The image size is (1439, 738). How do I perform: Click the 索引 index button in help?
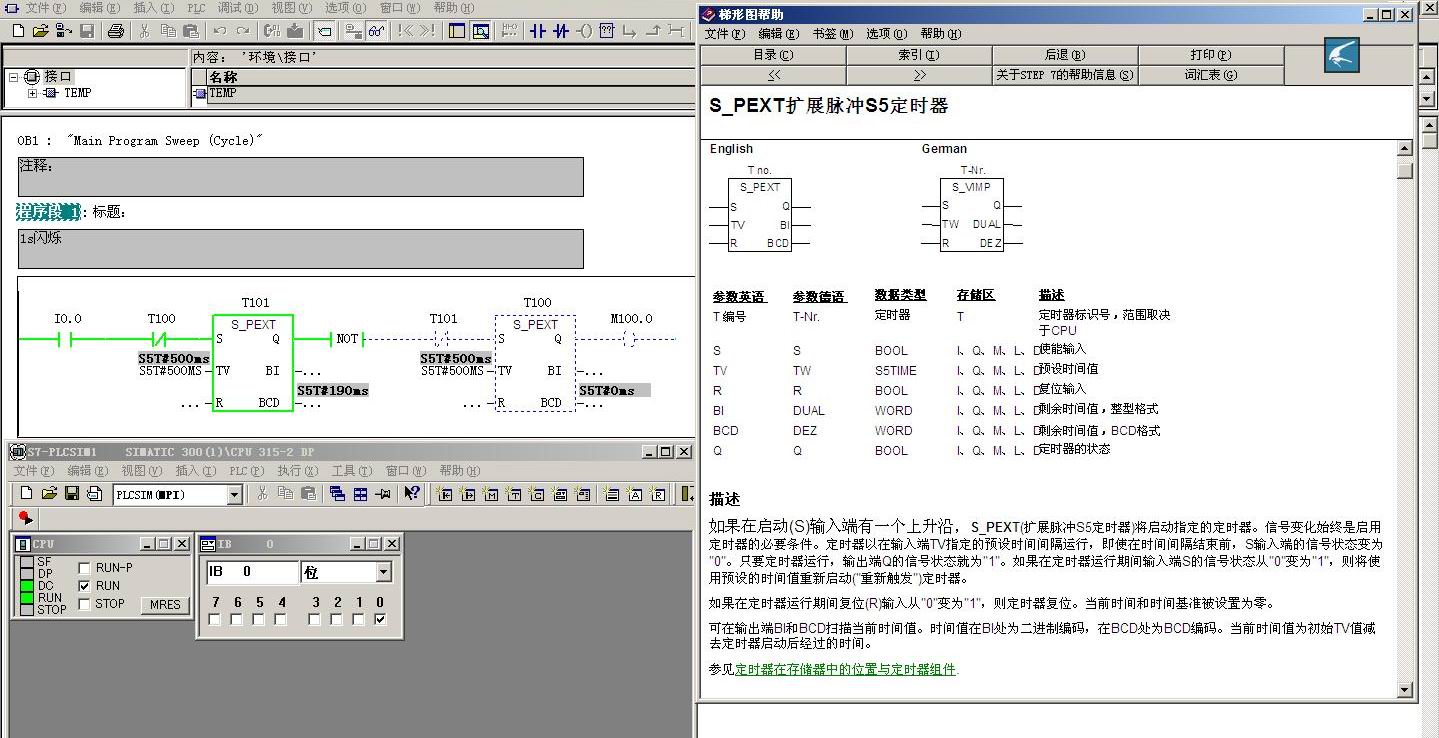point(919,55)
